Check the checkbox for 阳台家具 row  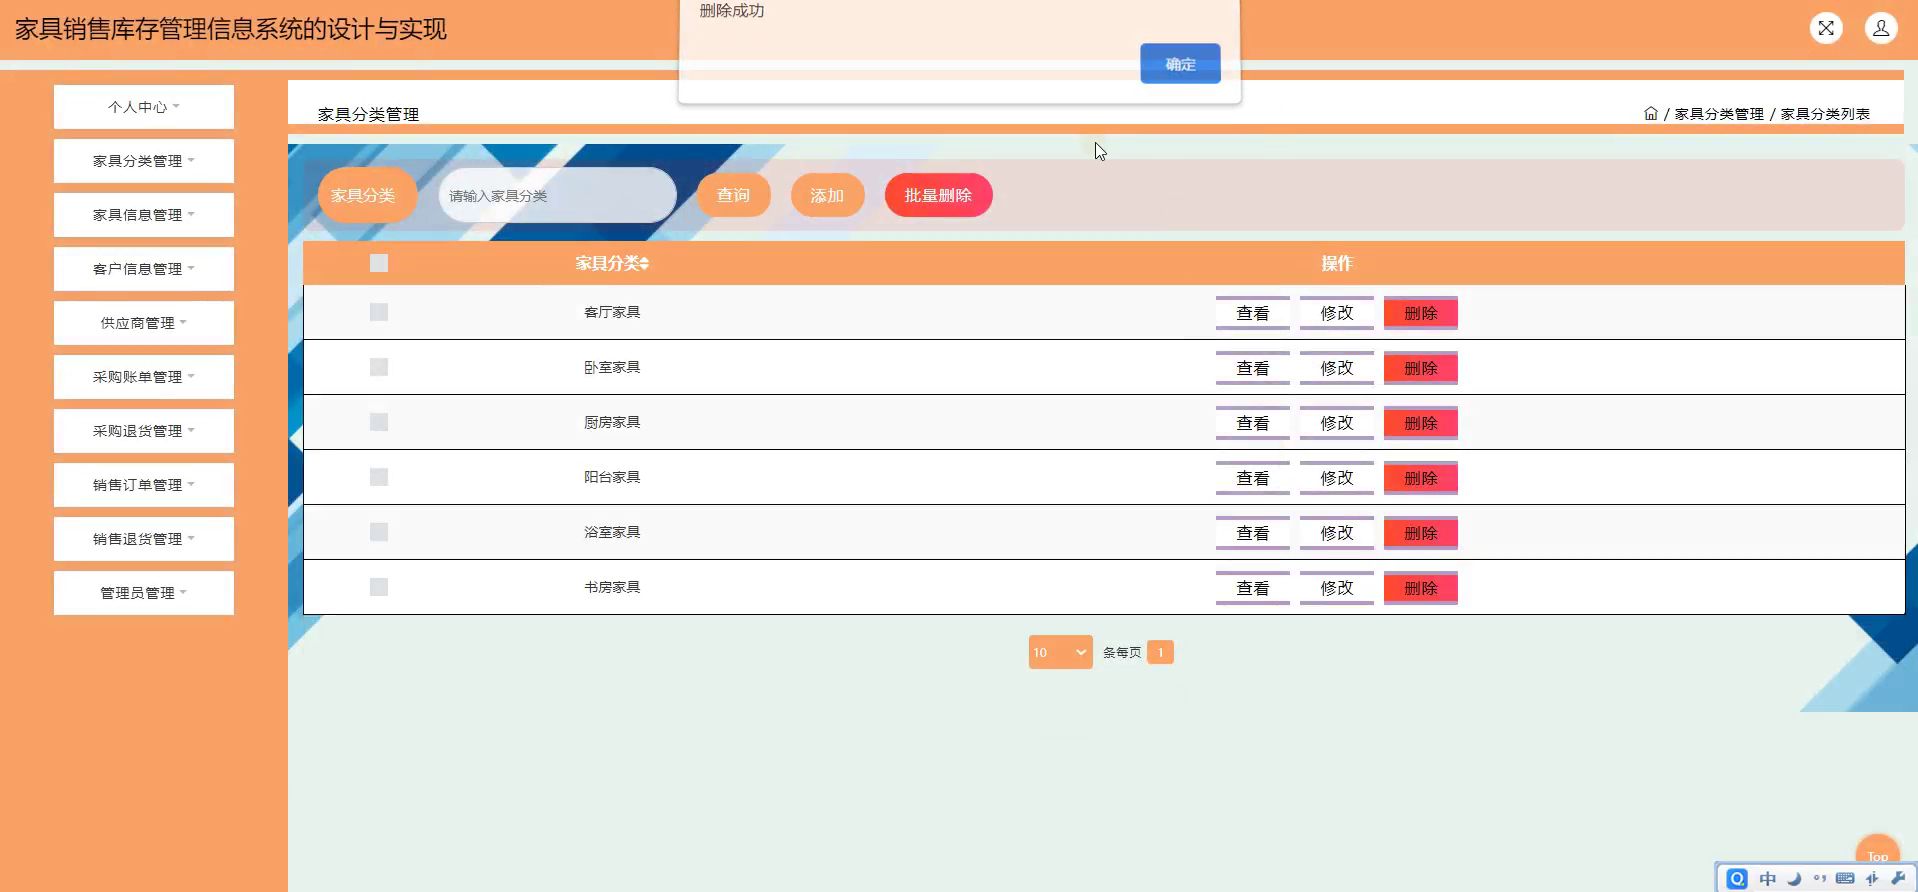tap(379, 477)
